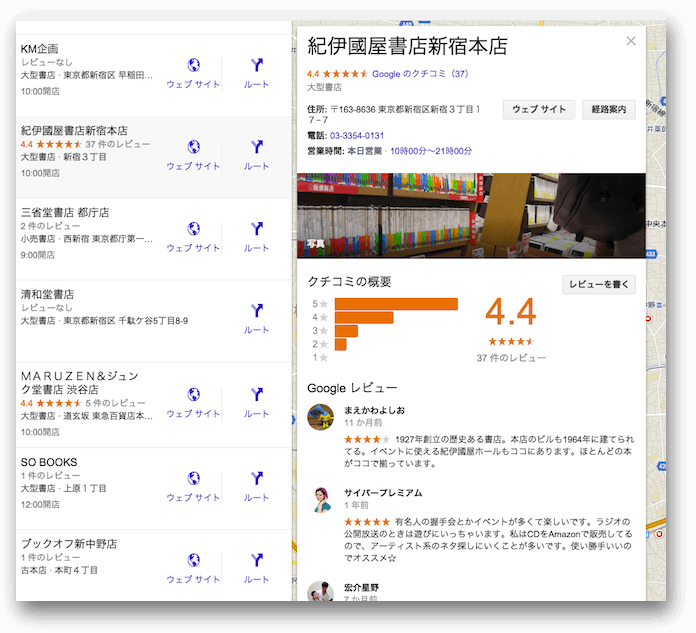696x633 pixels.
Task: Click the 紀伊國屋書店新宿本店 detail panel title
Action: point(407,46)
